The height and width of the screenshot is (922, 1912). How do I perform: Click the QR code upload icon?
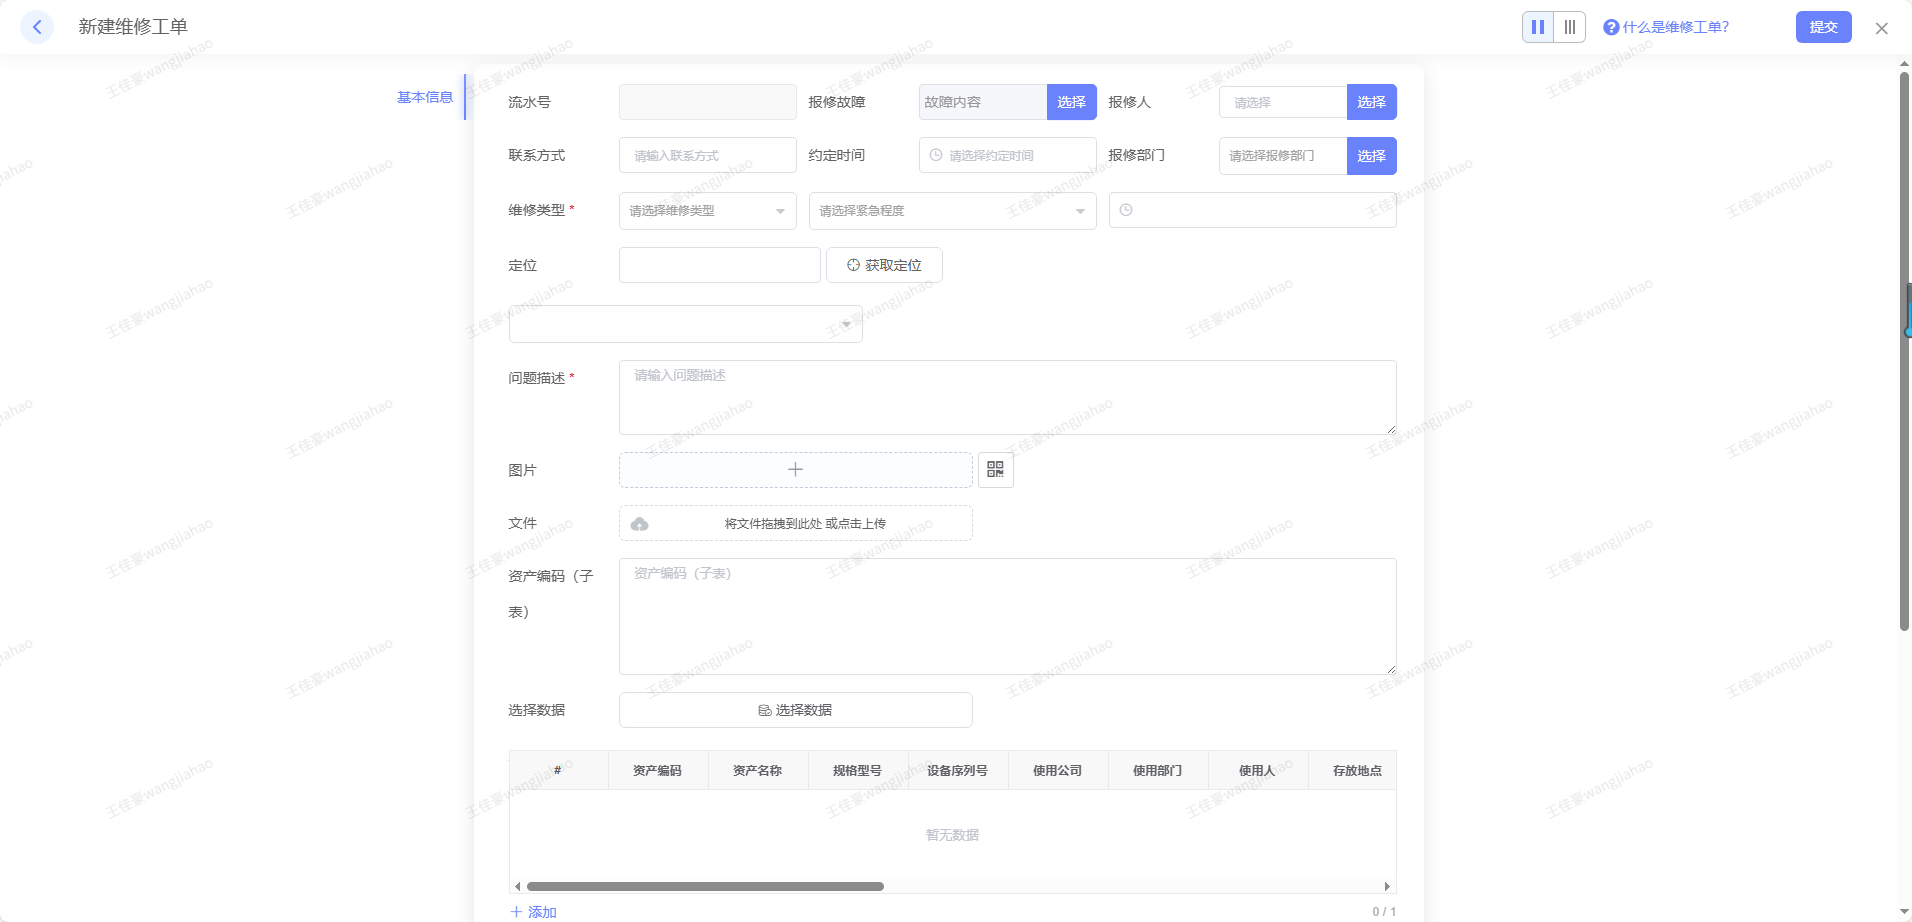(995, 470)
